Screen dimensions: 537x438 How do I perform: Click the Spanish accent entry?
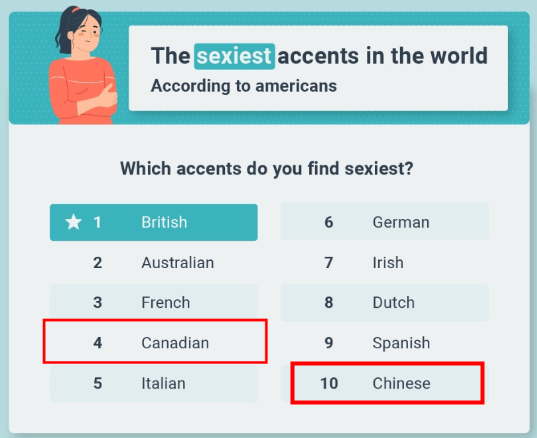pos(385,343)
